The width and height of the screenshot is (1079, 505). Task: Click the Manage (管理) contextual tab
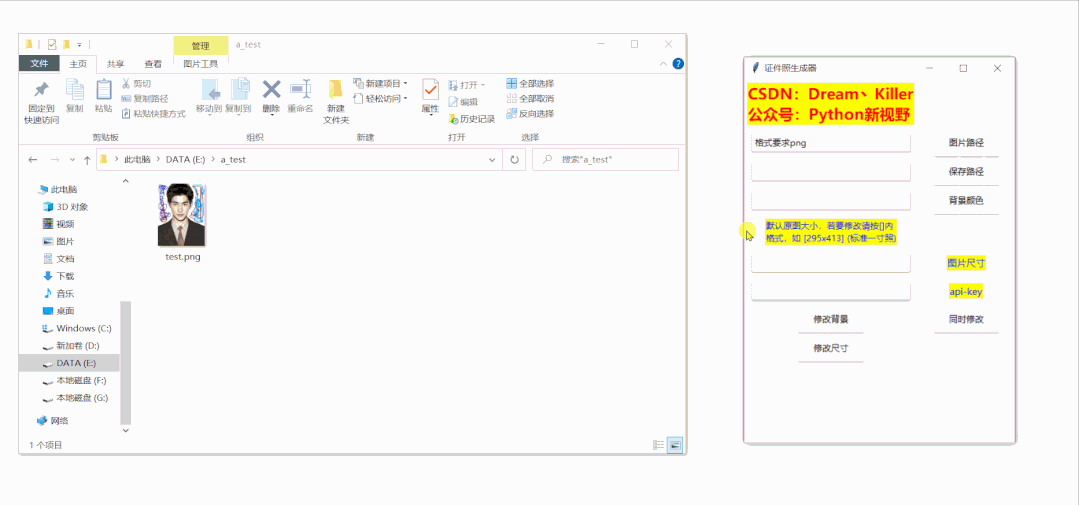(x=200, y=45)
